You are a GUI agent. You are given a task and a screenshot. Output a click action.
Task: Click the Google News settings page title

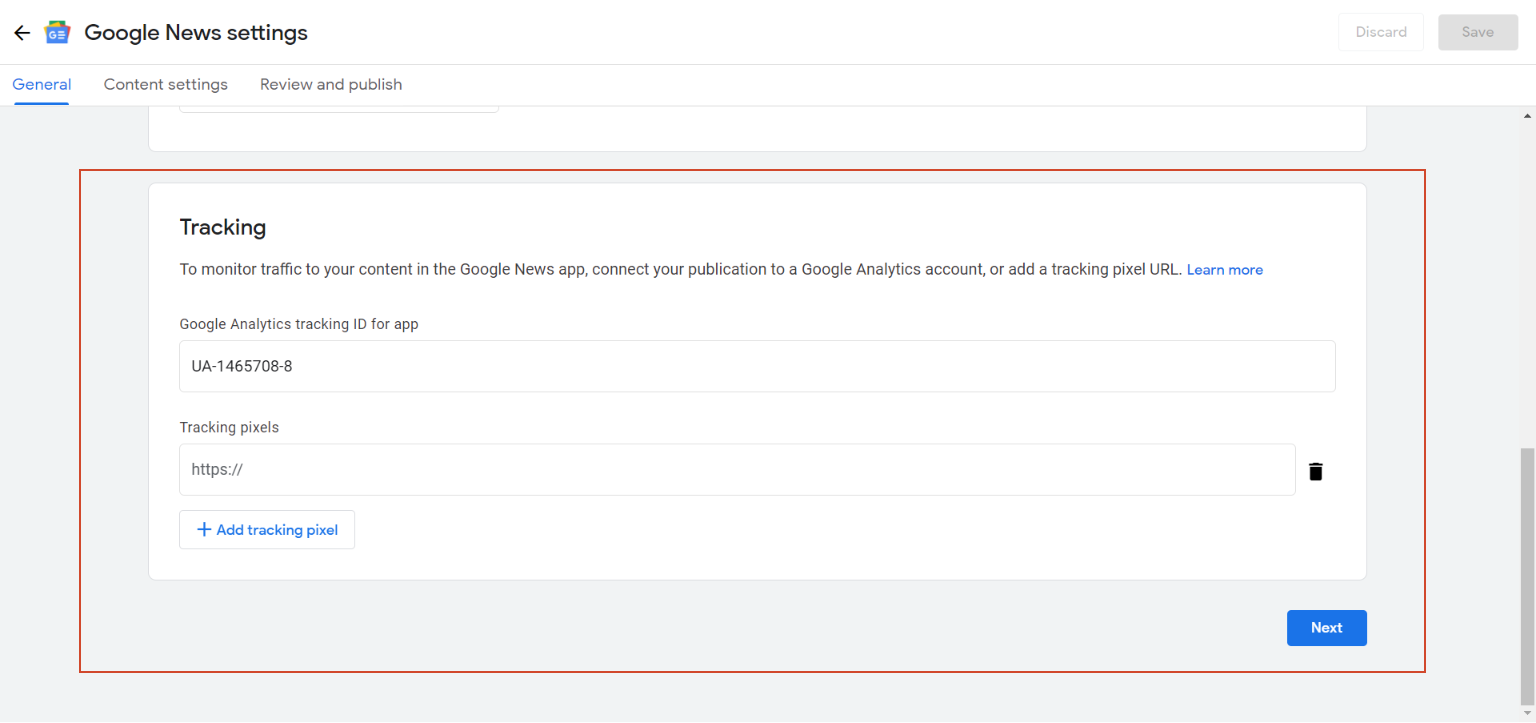coord(196,33)
